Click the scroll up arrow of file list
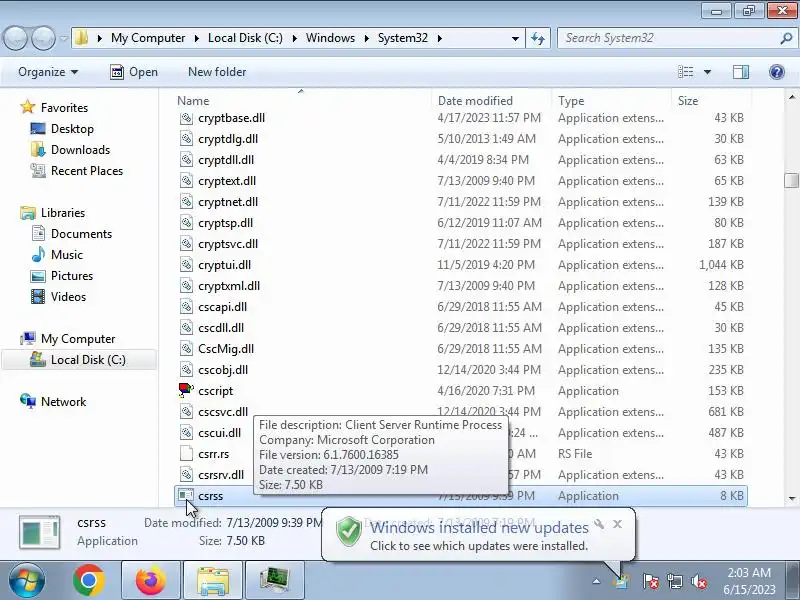The height and width of the screenshot is (600, 800). click(792, 97)
